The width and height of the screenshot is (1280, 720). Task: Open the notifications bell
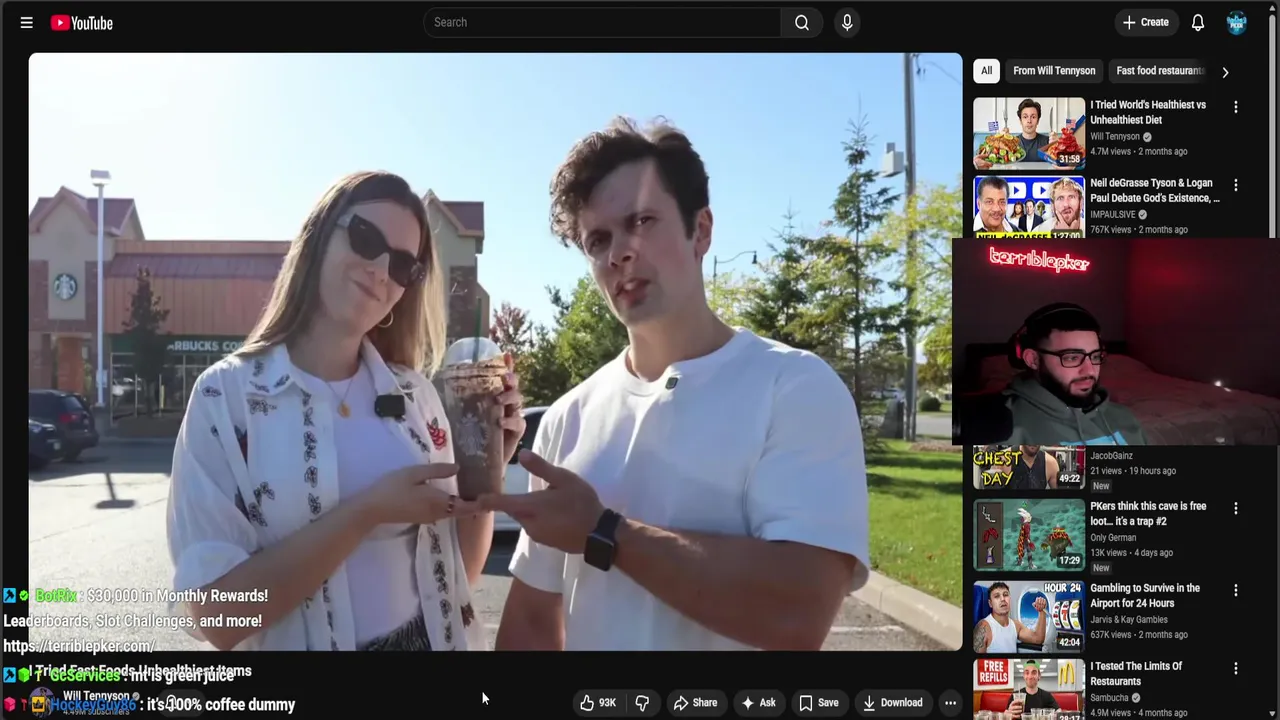point(1198,22)
